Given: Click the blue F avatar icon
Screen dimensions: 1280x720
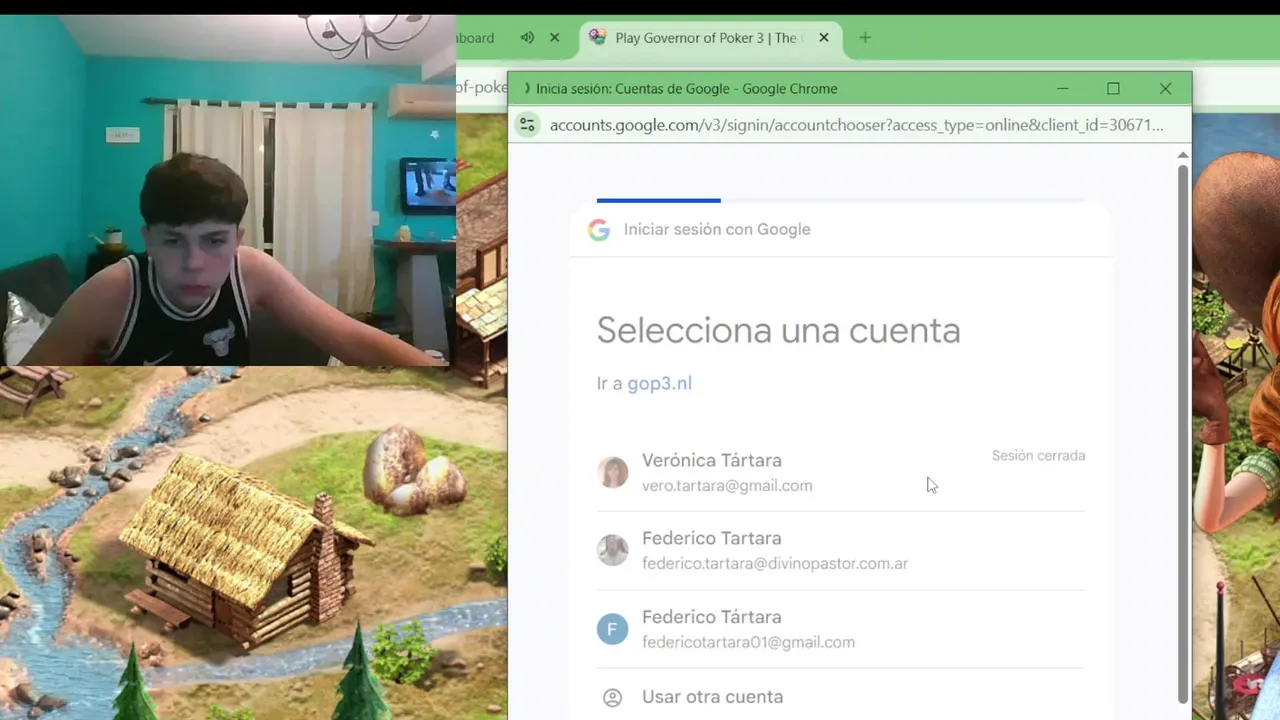Looking at the screenshot, I should pyautogui.click(x=612, y=629).
